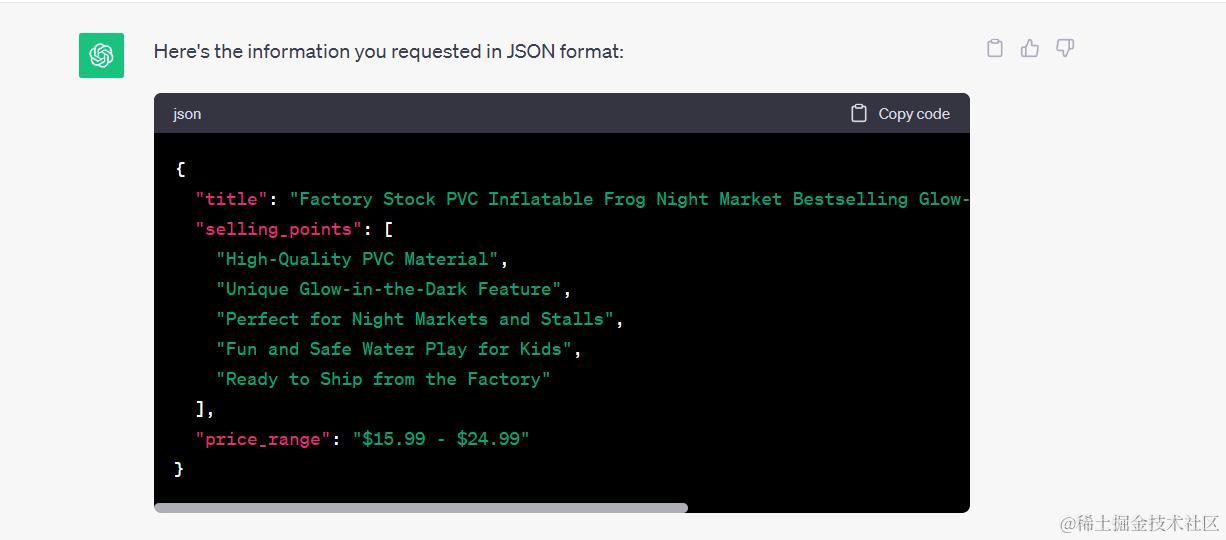Click the "$15.99 - $24.99" price value
This screenshot has width=1226, height=540.
tap(441, 439)
